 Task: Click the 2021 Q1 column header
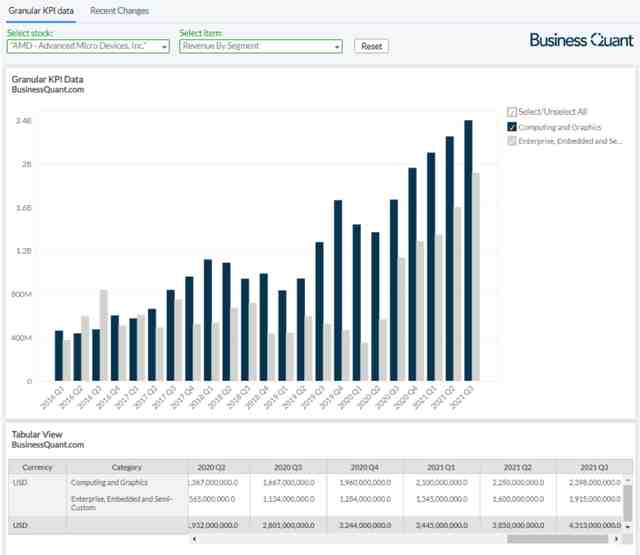441,467
